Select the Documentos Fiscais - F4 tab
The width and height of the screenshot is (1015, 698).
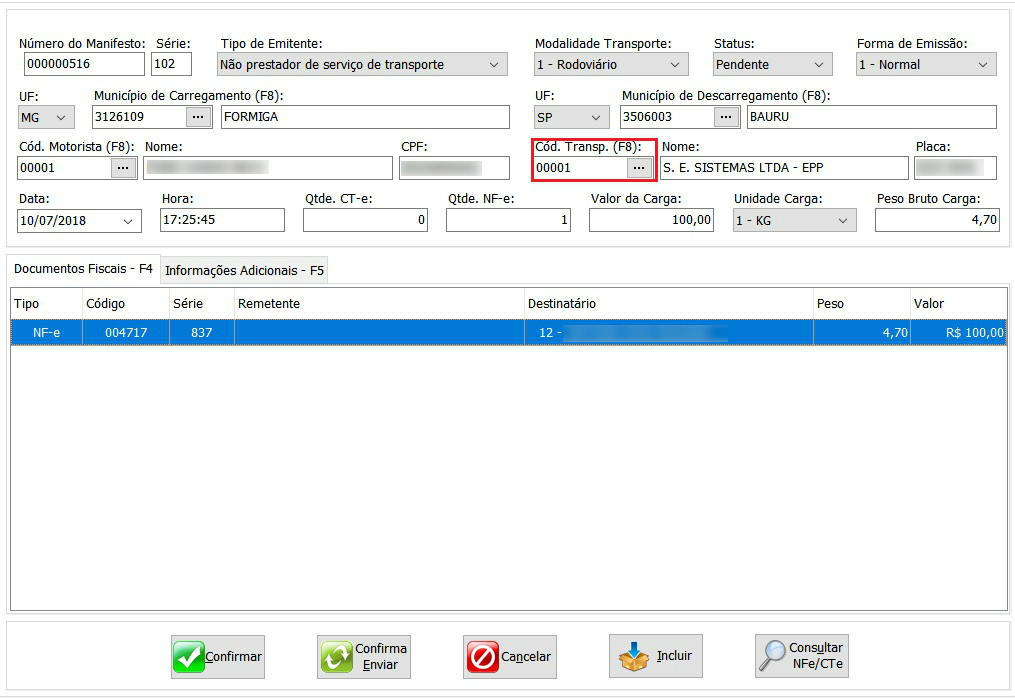(83, 269)
